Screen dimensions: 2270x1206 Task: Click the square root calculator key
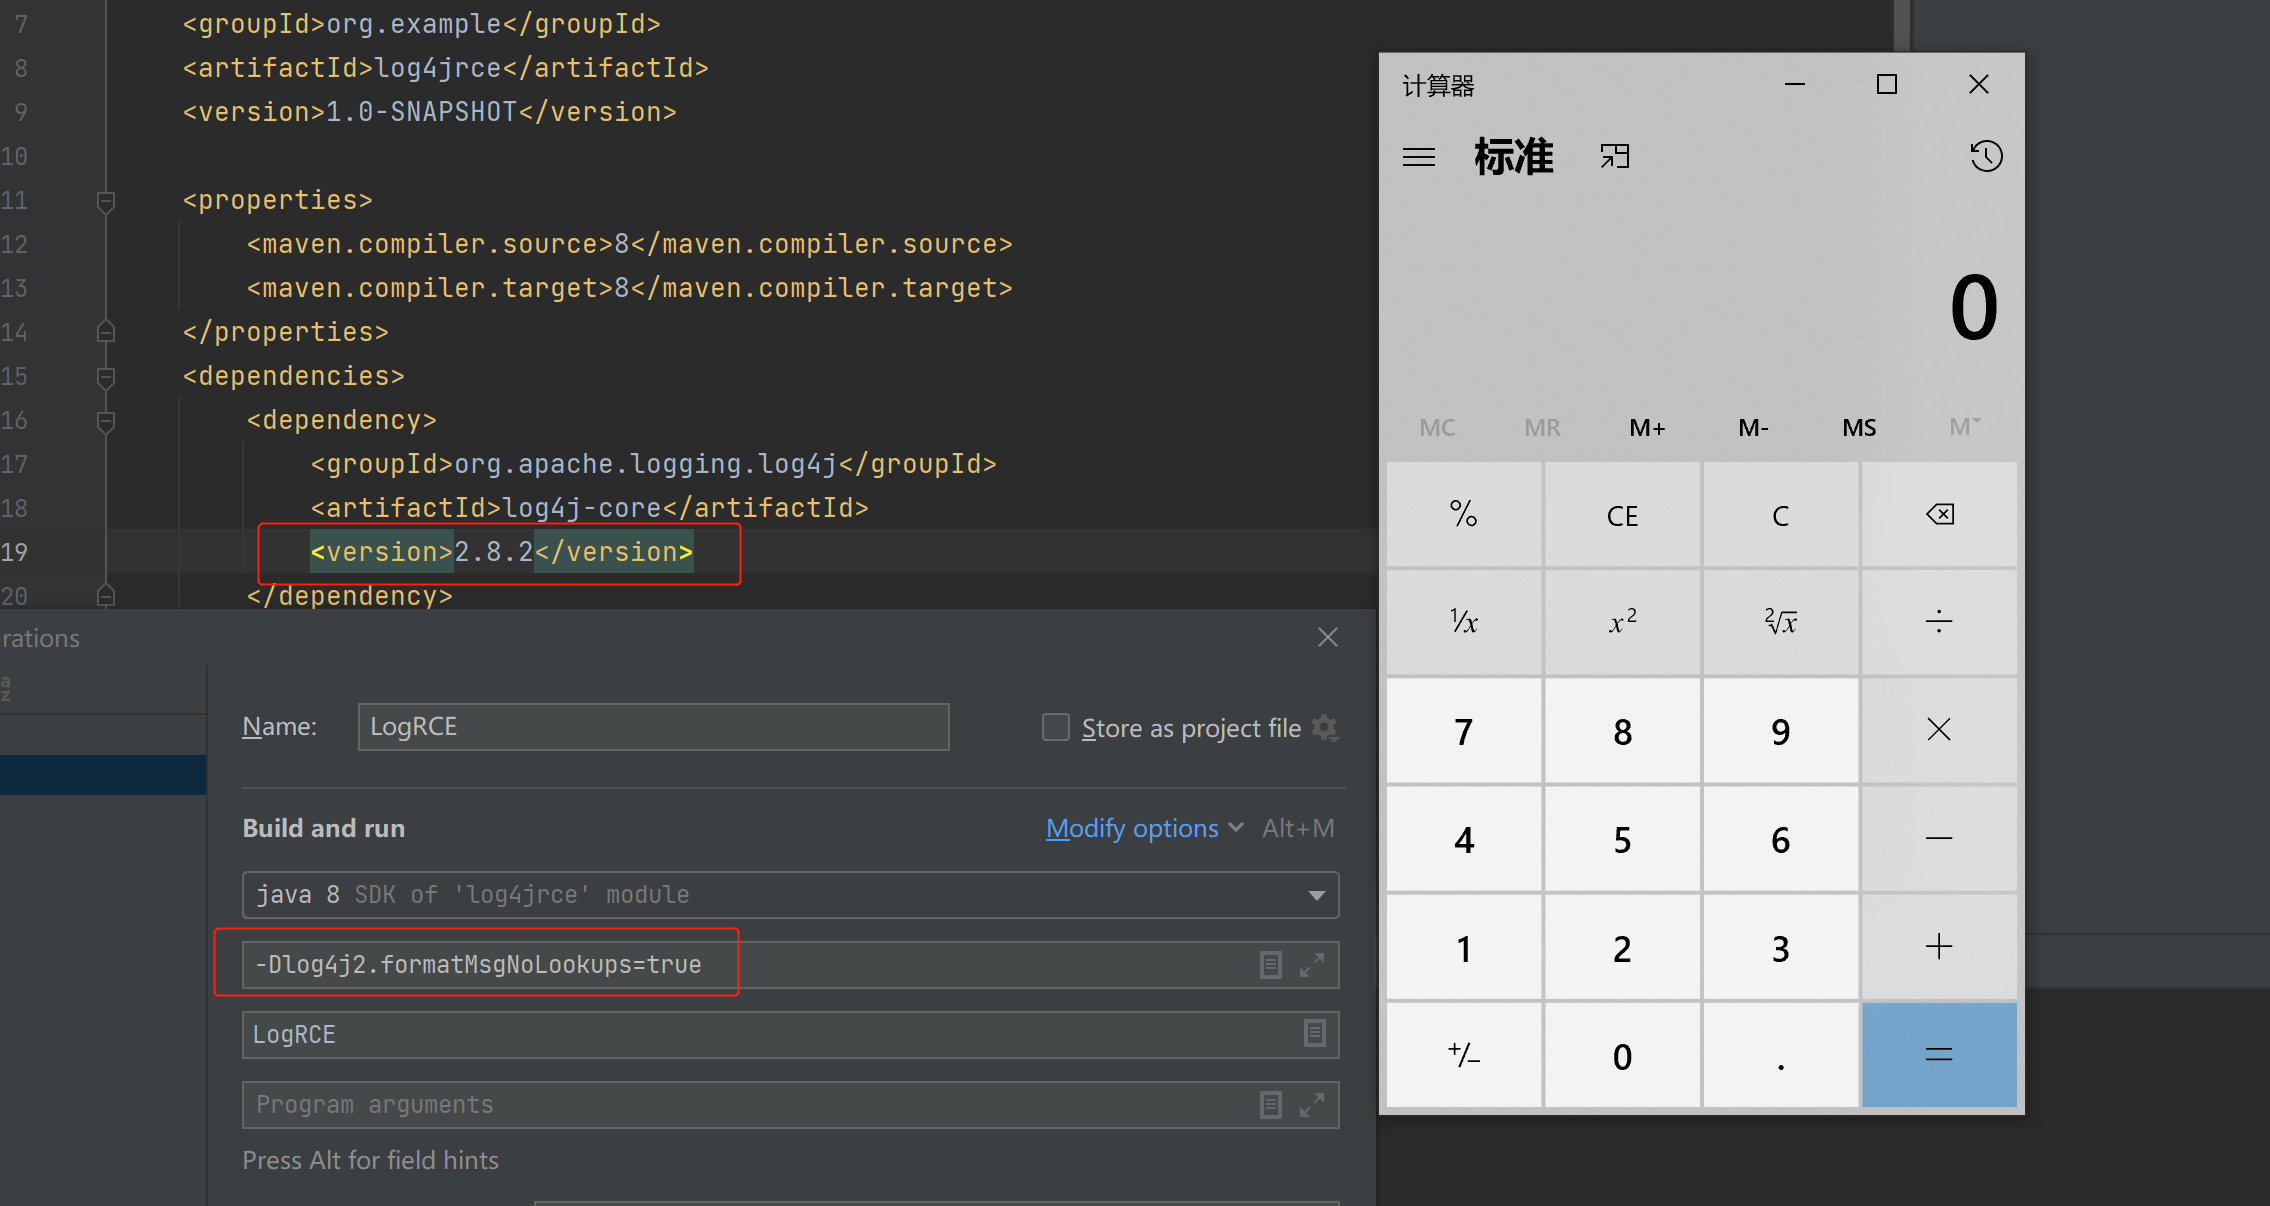1780,622
